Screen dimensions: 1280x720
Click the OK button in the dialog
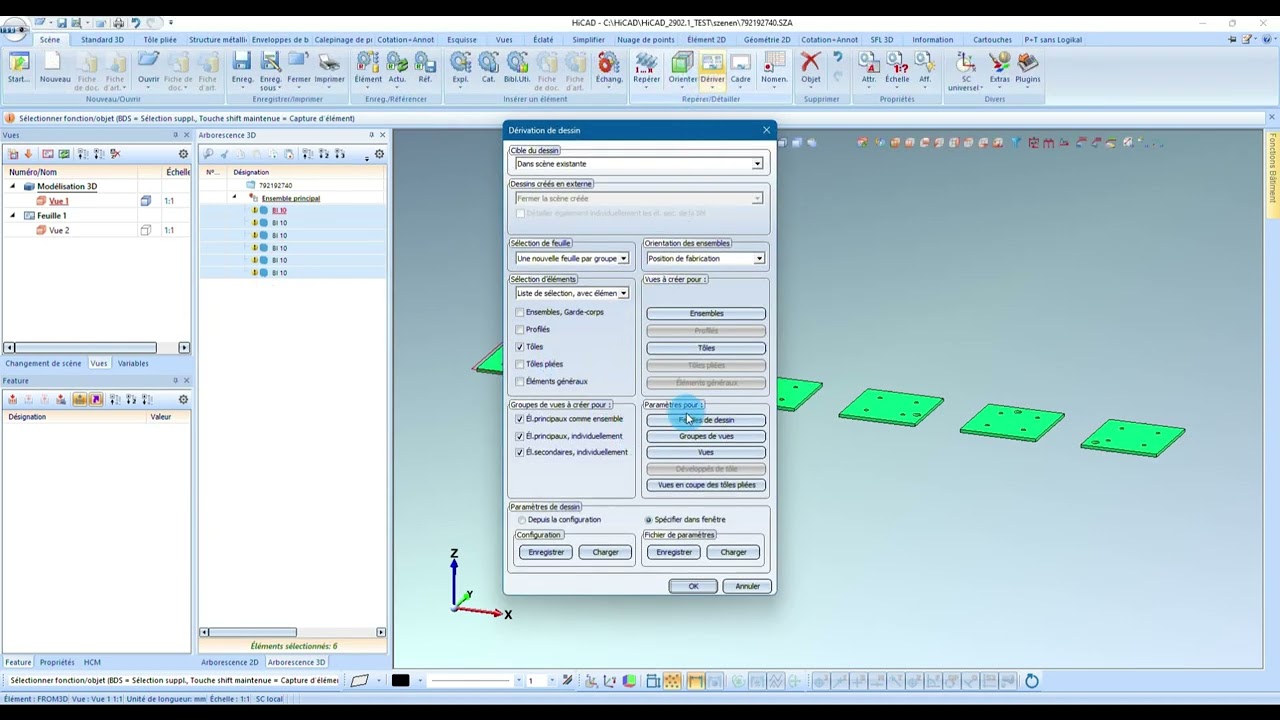[x=693, y=587]
